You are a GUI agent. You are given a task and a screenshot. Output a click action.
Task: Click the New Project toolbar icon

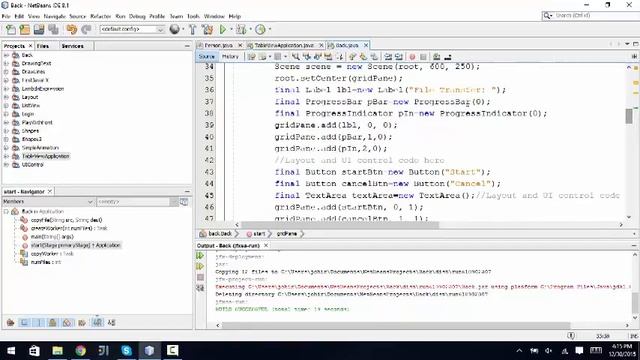pos(25,29)
